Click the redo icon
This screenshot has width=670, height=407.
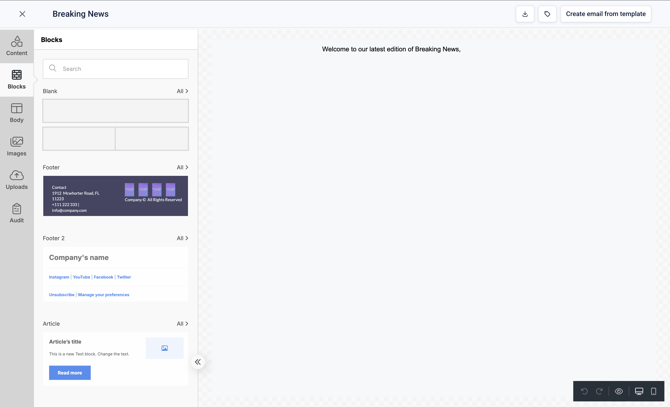pos(599,391)
